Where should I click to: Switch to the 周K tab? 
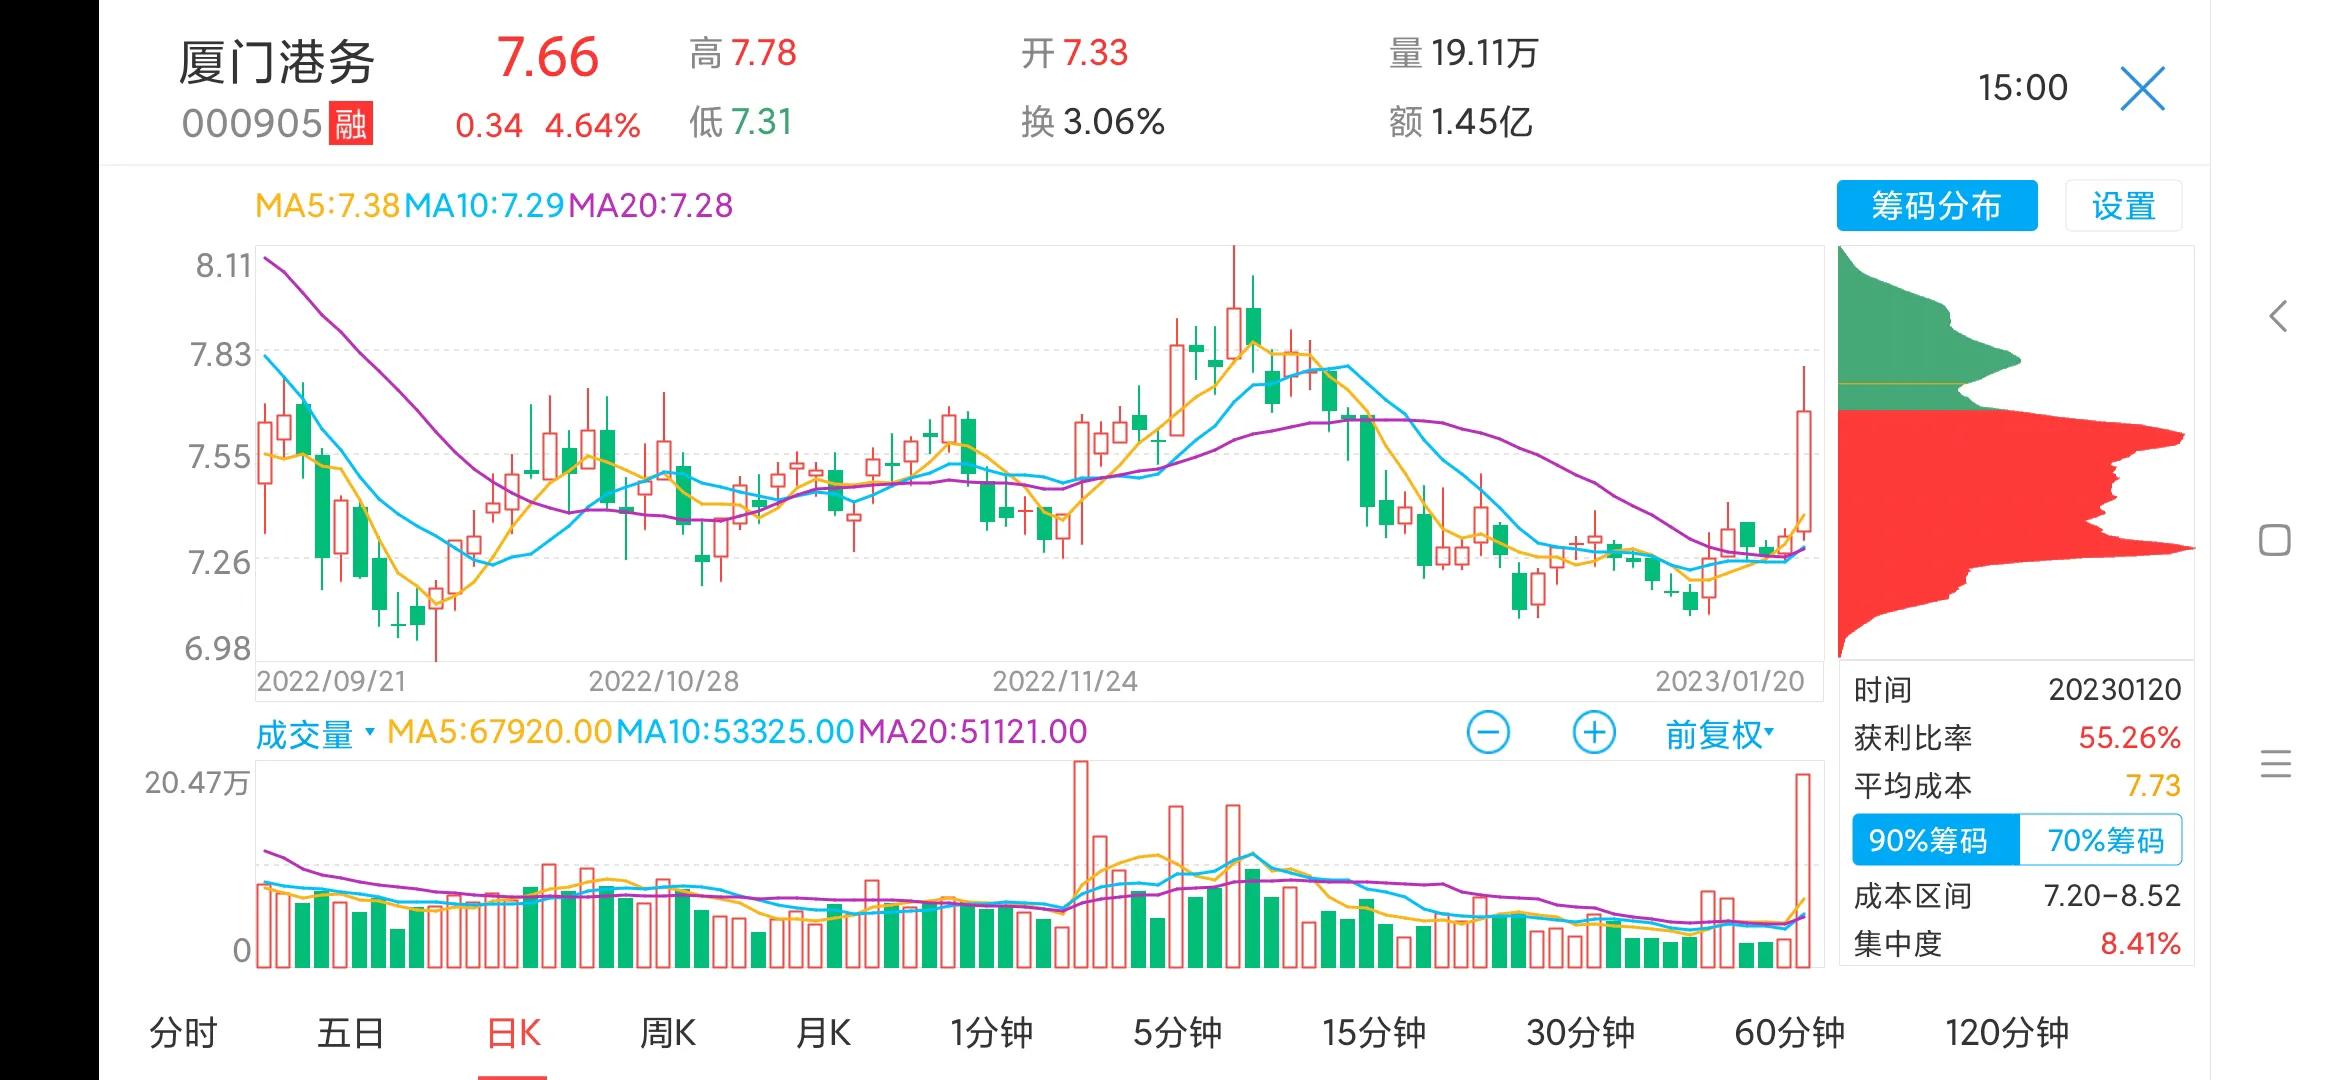click(x=667, y=1033)
